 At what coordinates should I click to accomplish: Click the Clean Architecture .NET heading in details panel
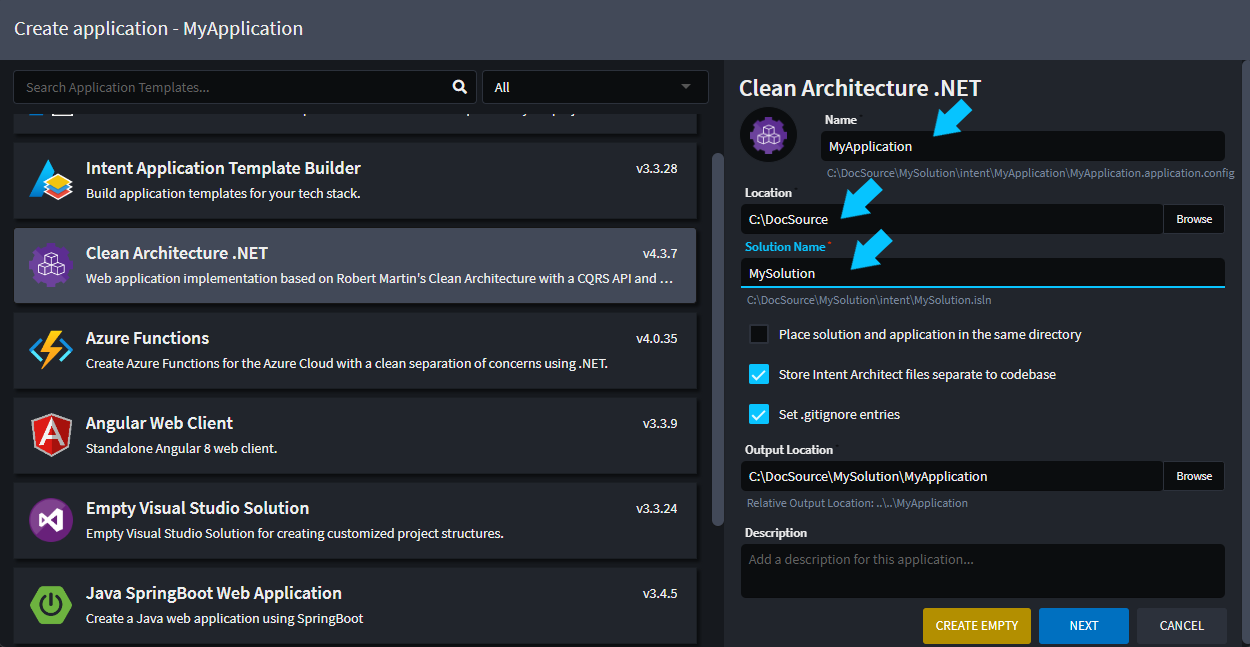click(x=860, y=88)
